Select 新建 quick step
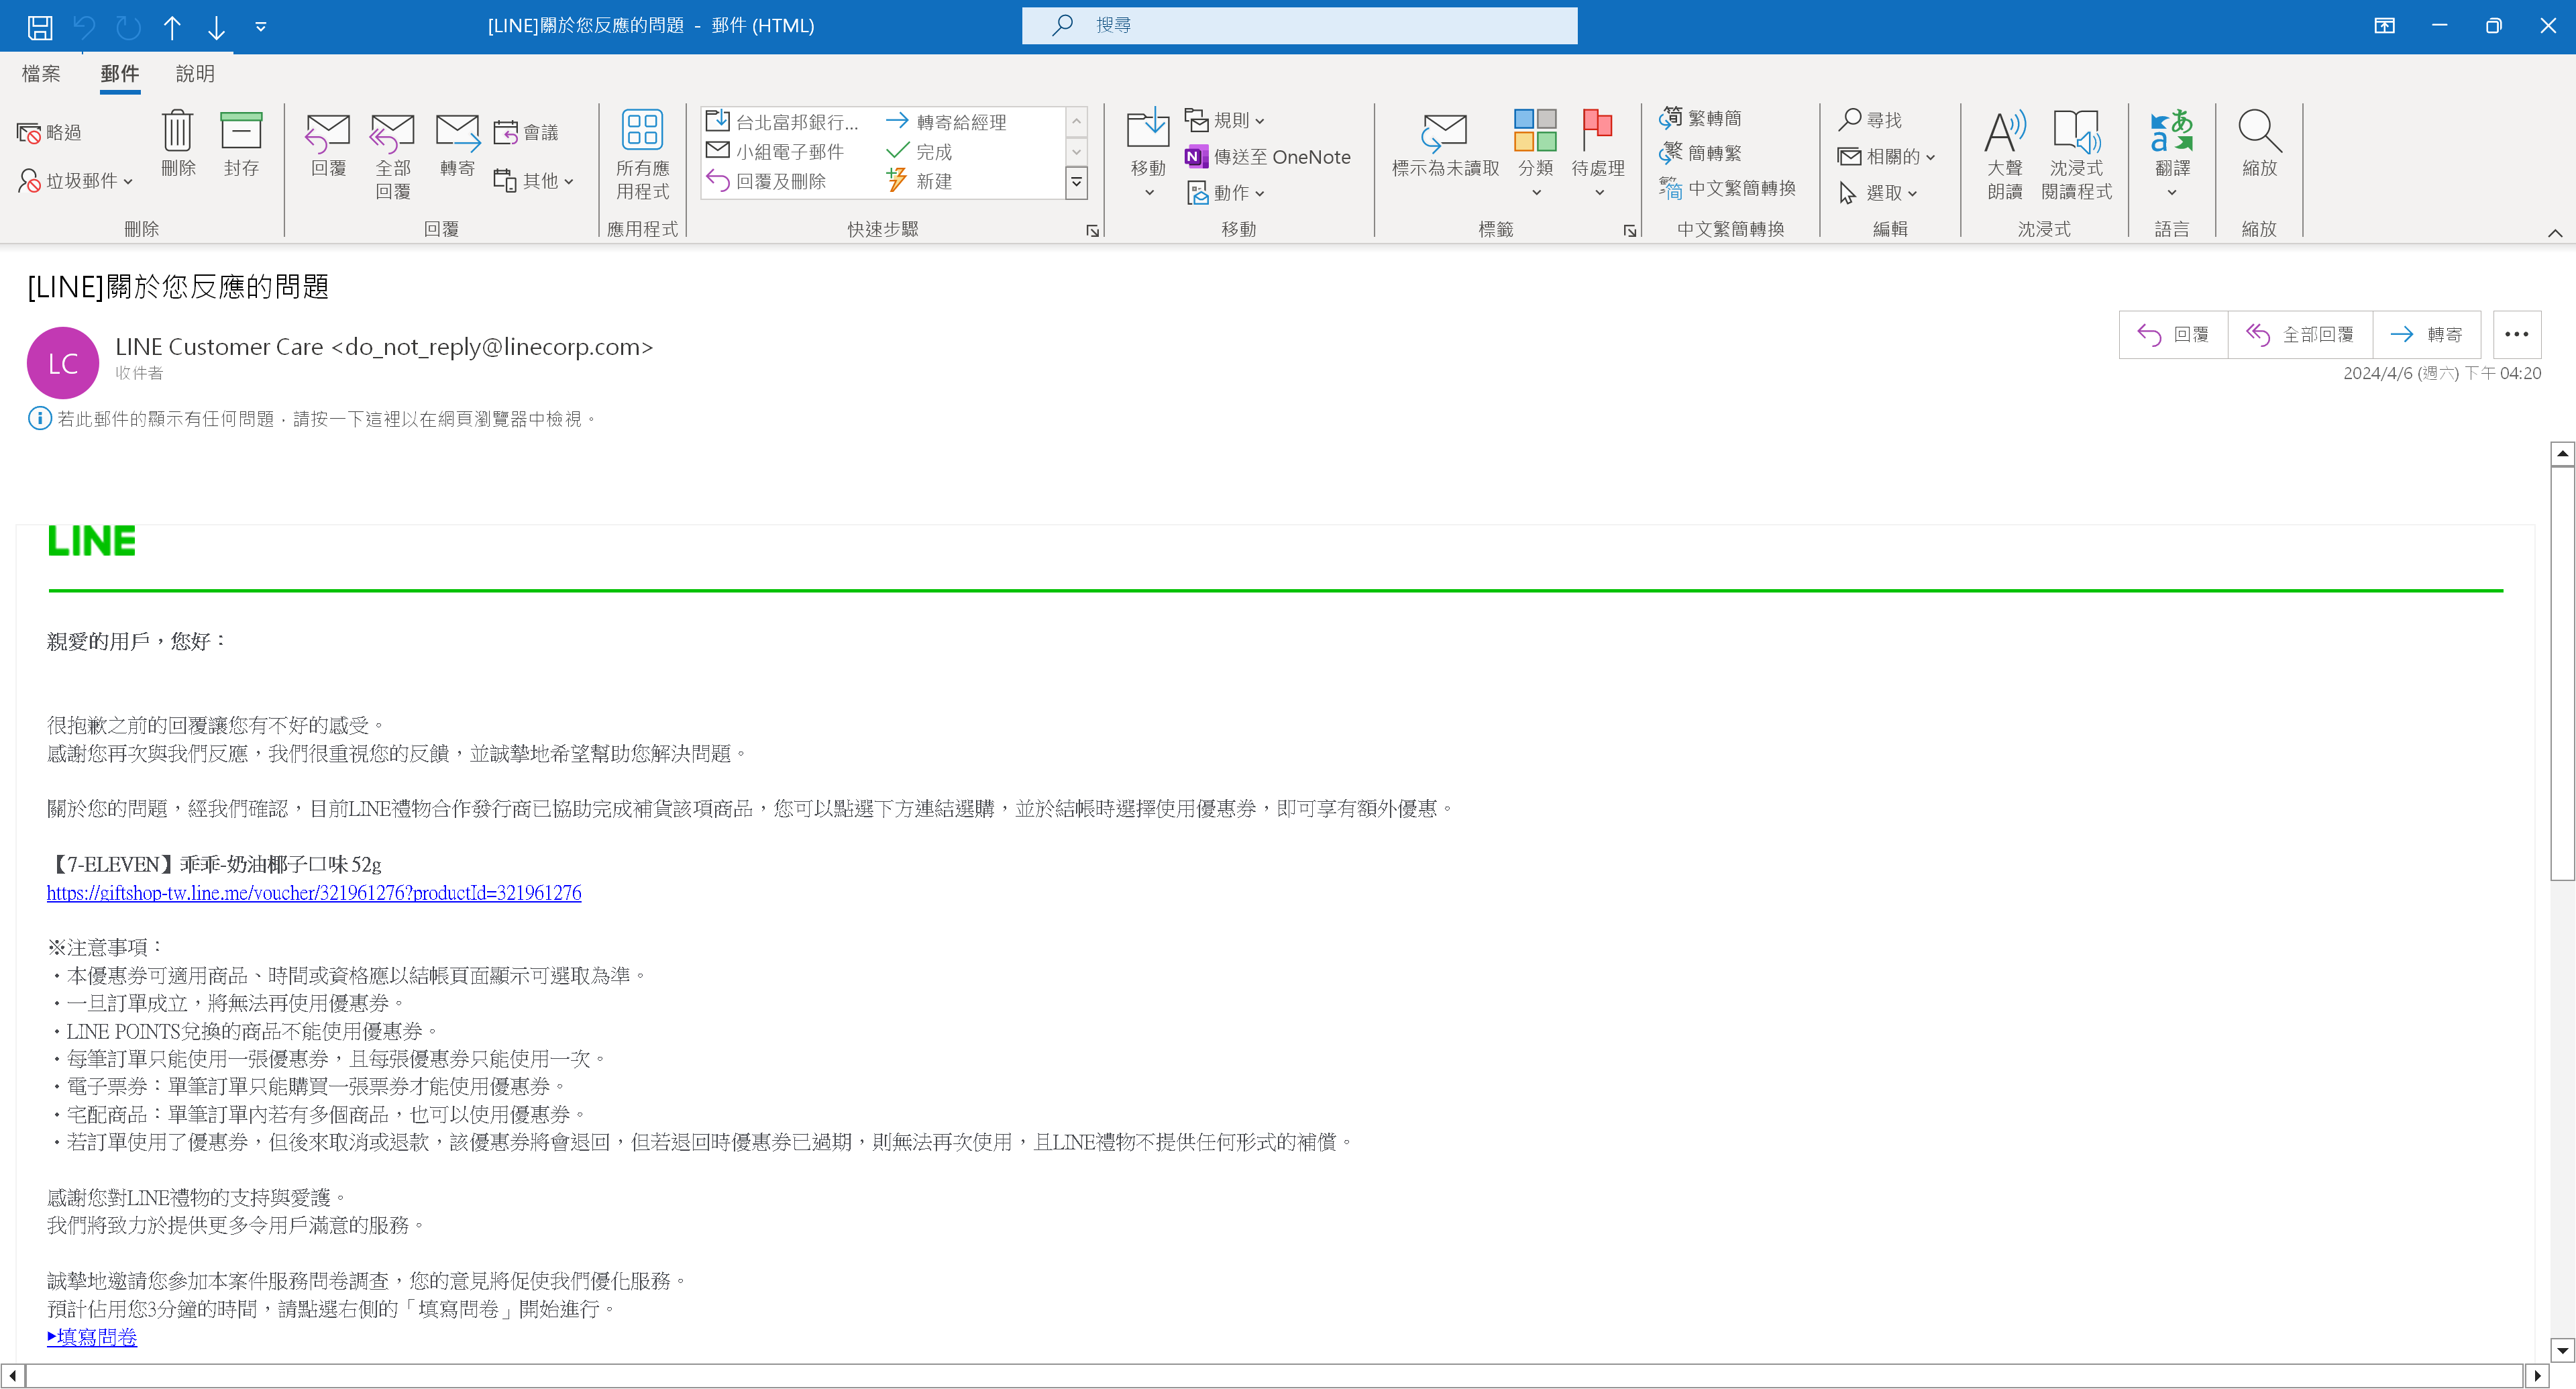 919,181
